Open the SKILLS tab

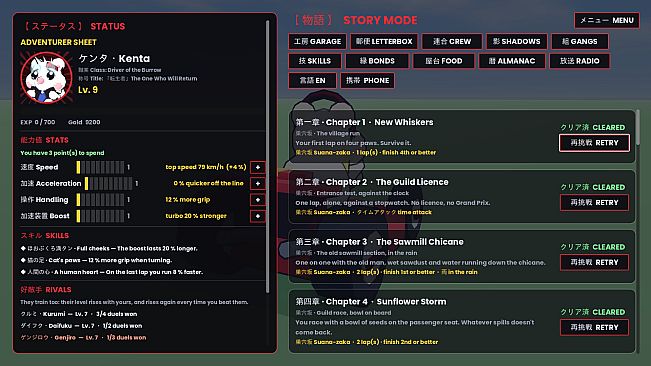(x=315, y=61)
